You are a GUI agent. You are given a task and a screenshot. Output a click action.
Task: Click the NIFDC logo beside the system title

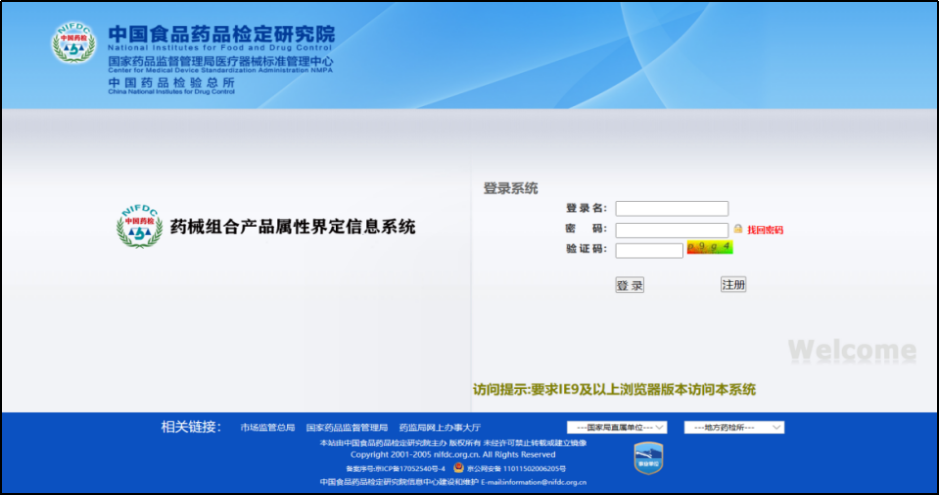[x=139, y=226]
